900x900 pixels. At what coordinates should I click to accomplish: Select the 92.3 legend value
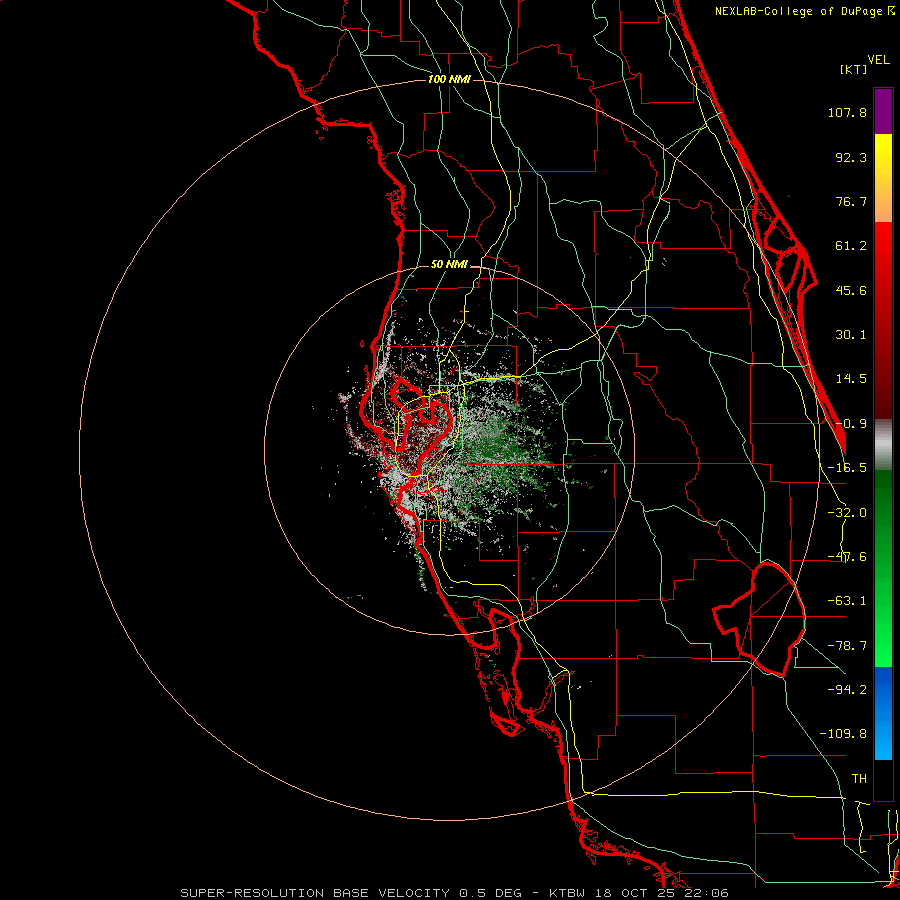pos(851,157)
